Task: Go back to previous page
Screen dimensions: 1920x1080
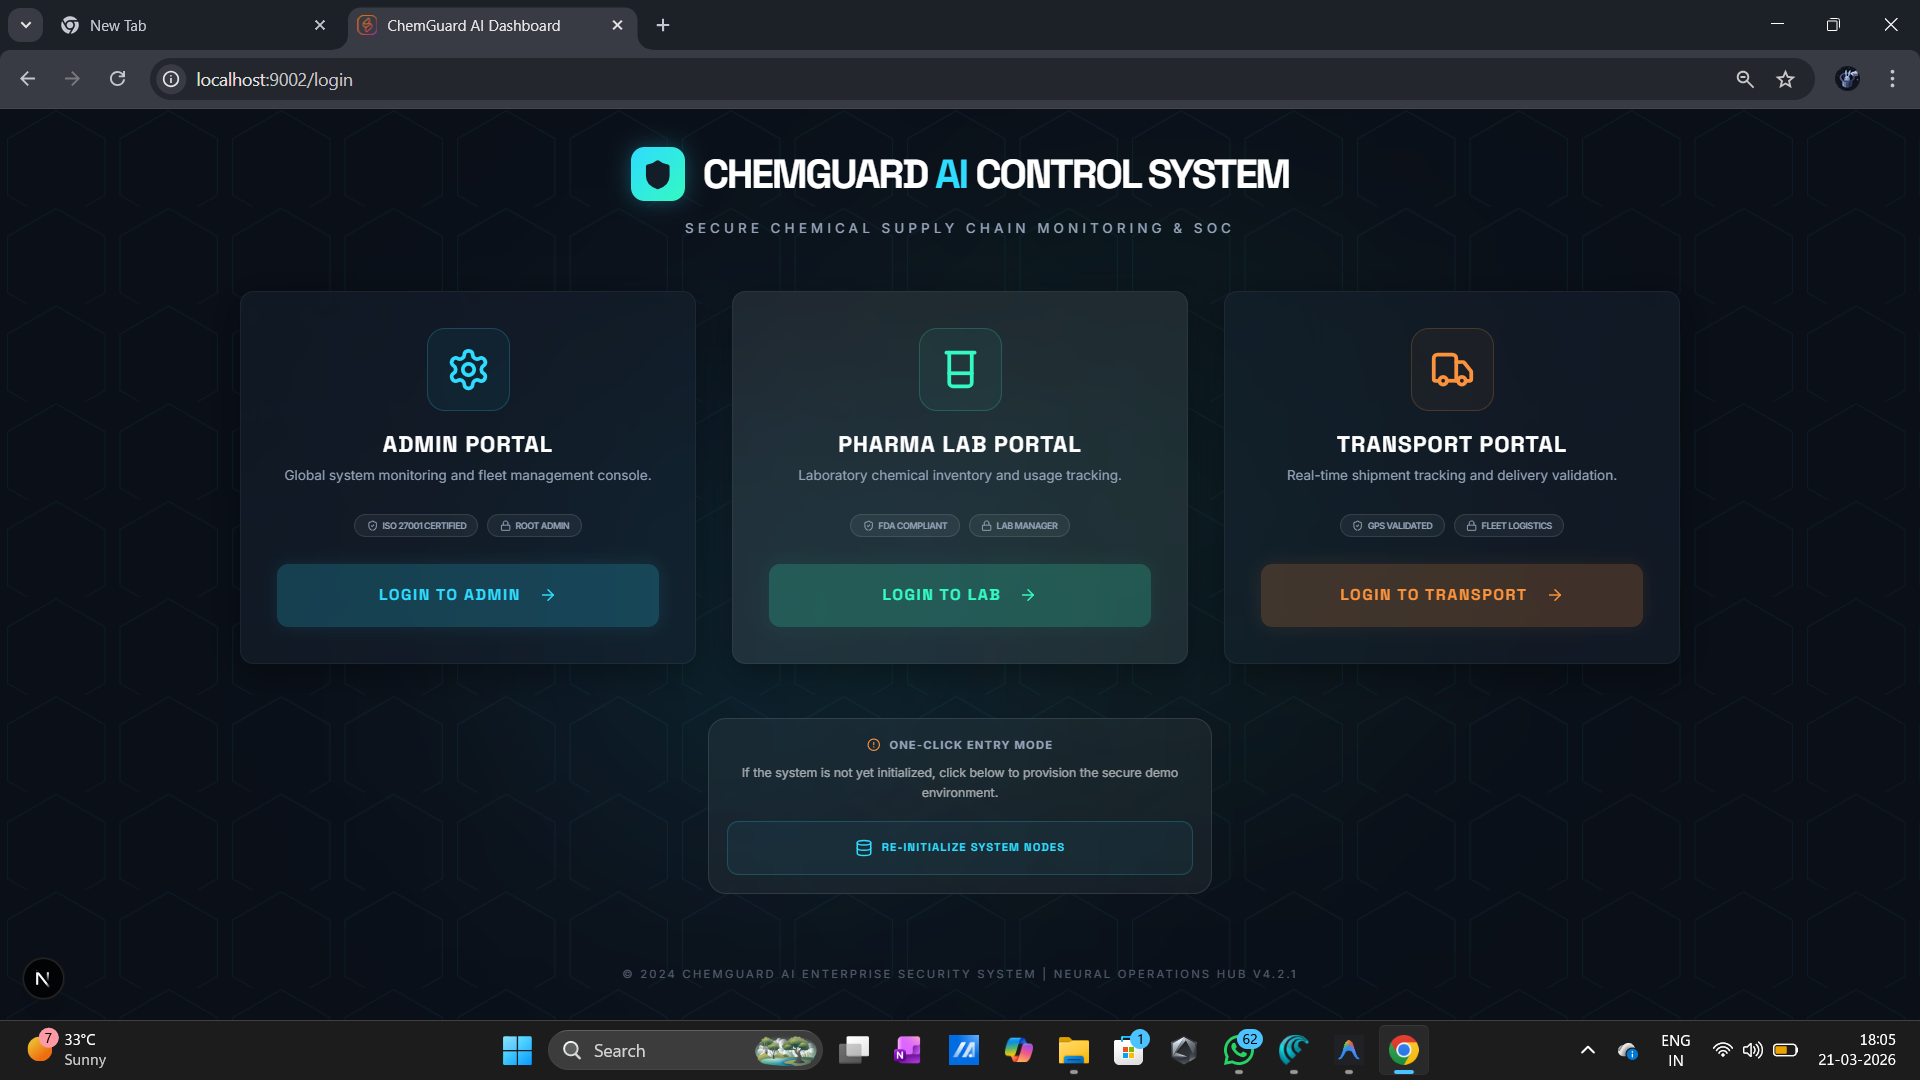Action: 28,79
